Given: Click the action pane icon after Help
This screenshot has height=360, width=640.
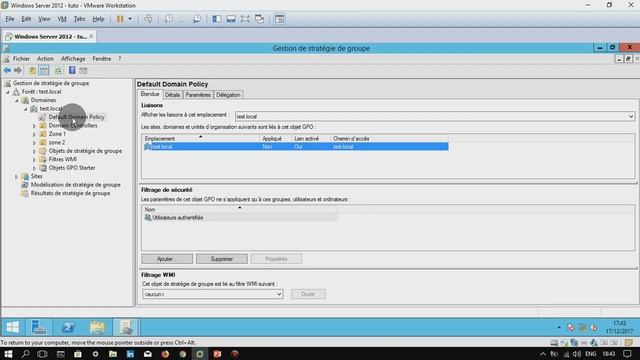Looking at the screenshot, I should coord(83,70).
